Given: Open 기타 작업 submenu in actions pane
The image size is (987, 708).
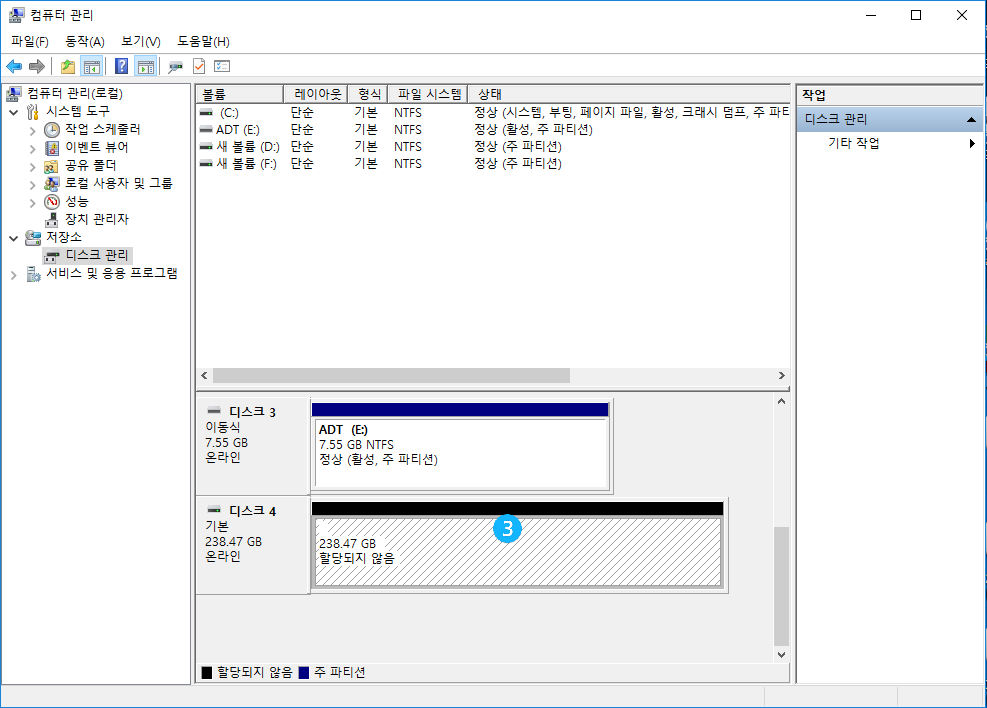Looking at the screenshot, I should (853, 143).
